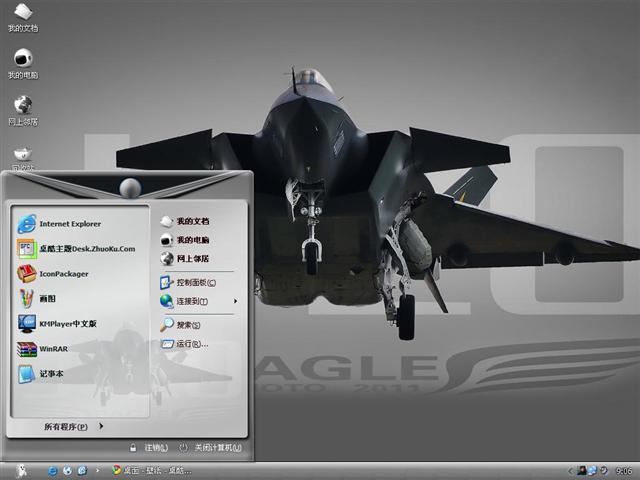Expand quick launch overflow chevron
The width and height of the screenshot is (640, 480).
(97, 471)
